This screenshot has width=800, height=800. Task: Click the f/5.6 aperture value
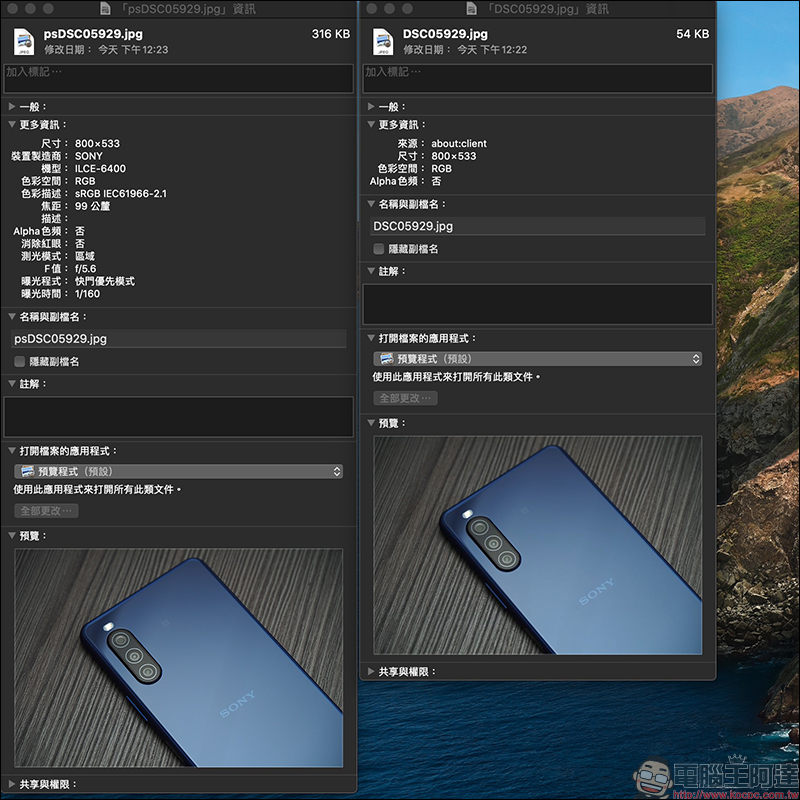[x=85, y=268]
